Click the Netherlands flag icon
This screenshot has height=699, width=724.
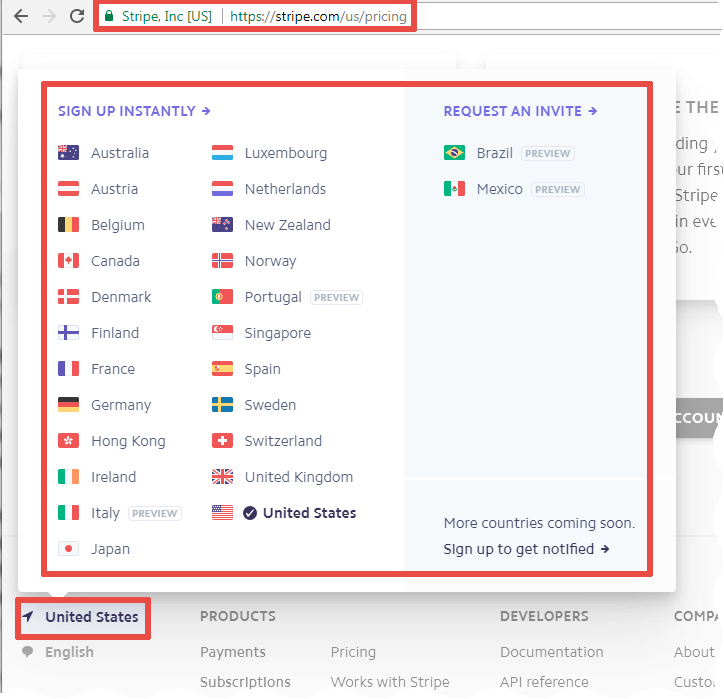[222, 188]
